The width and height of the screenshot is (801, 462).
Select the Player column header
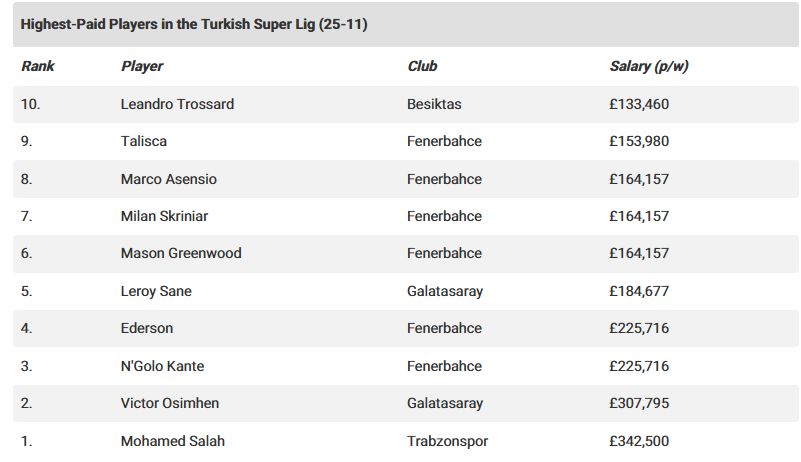(142, 66)
